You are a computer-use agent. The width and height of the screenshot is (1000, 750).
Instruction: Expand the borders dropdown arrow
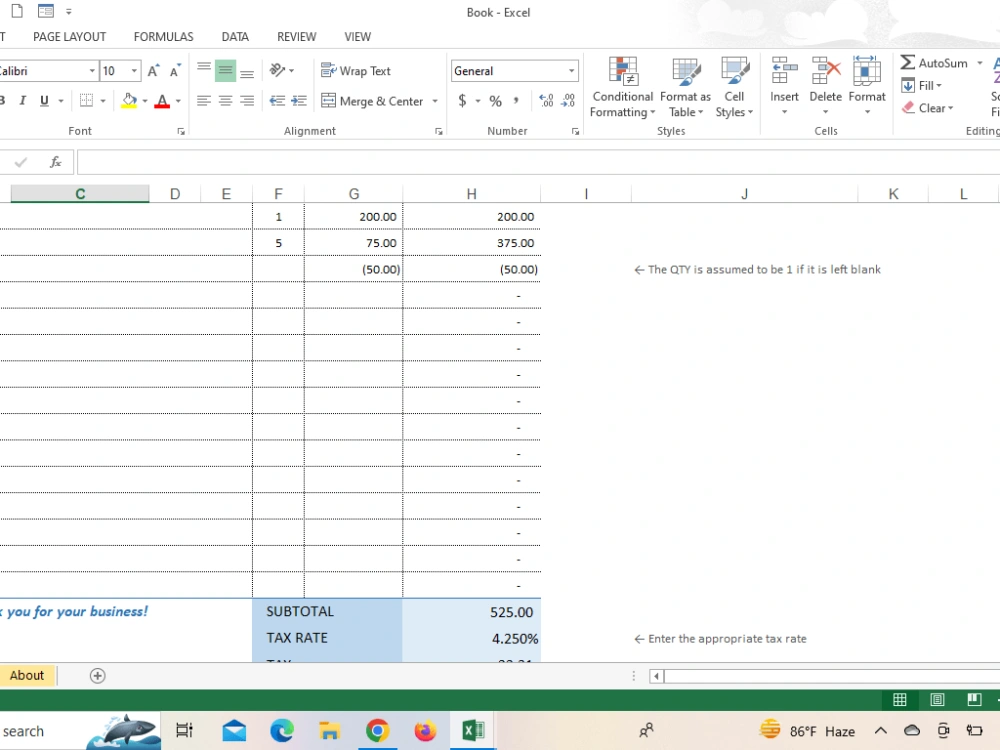tap(103, 101)
